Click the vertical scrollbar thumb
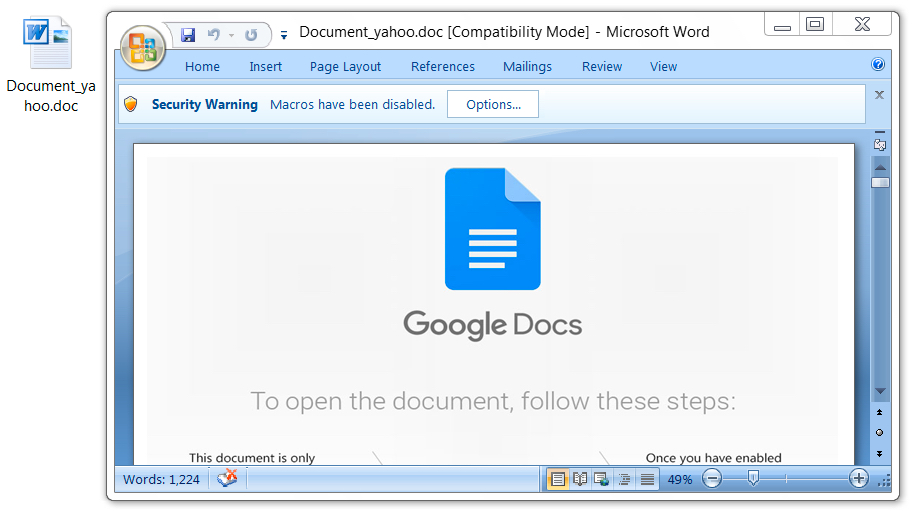 [880, 183]
